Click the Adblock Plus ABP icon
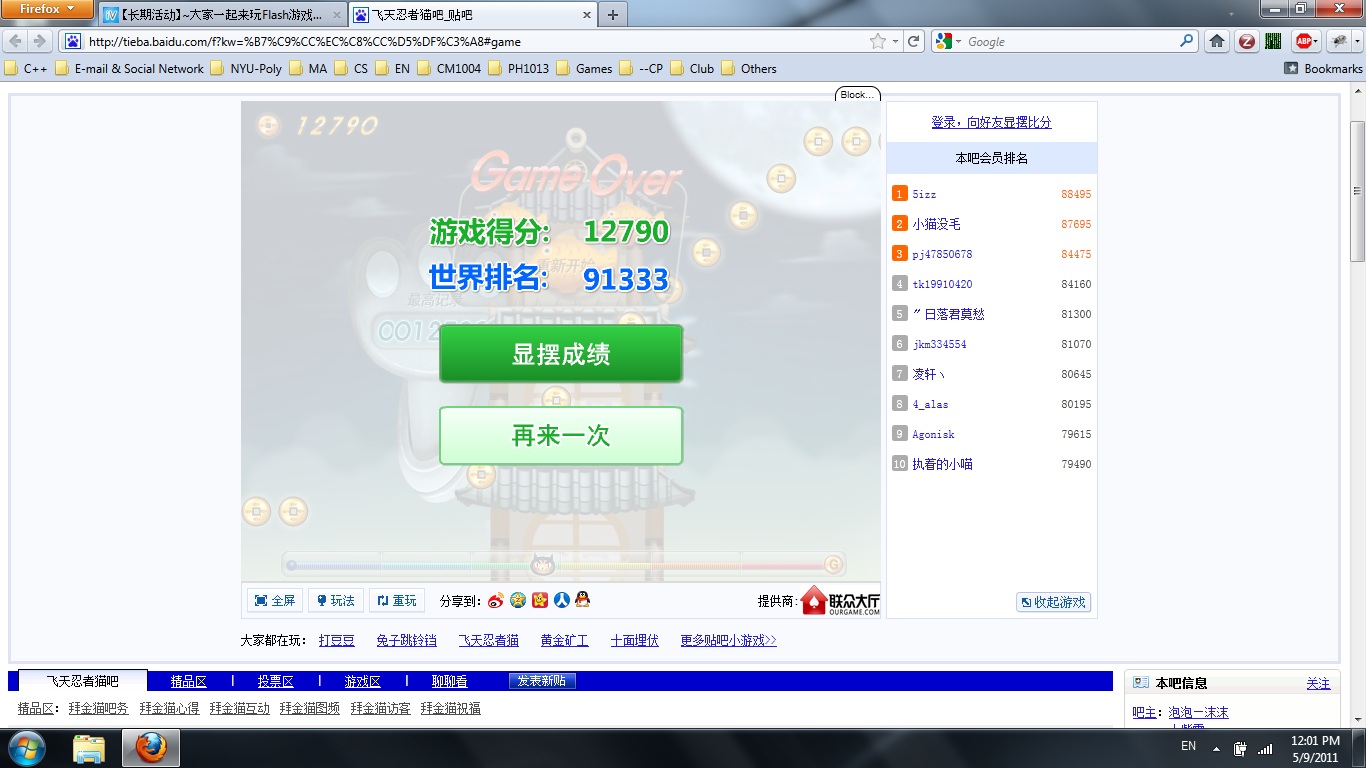Viewport: 1366px width, 768px height. click(1304, 41)
